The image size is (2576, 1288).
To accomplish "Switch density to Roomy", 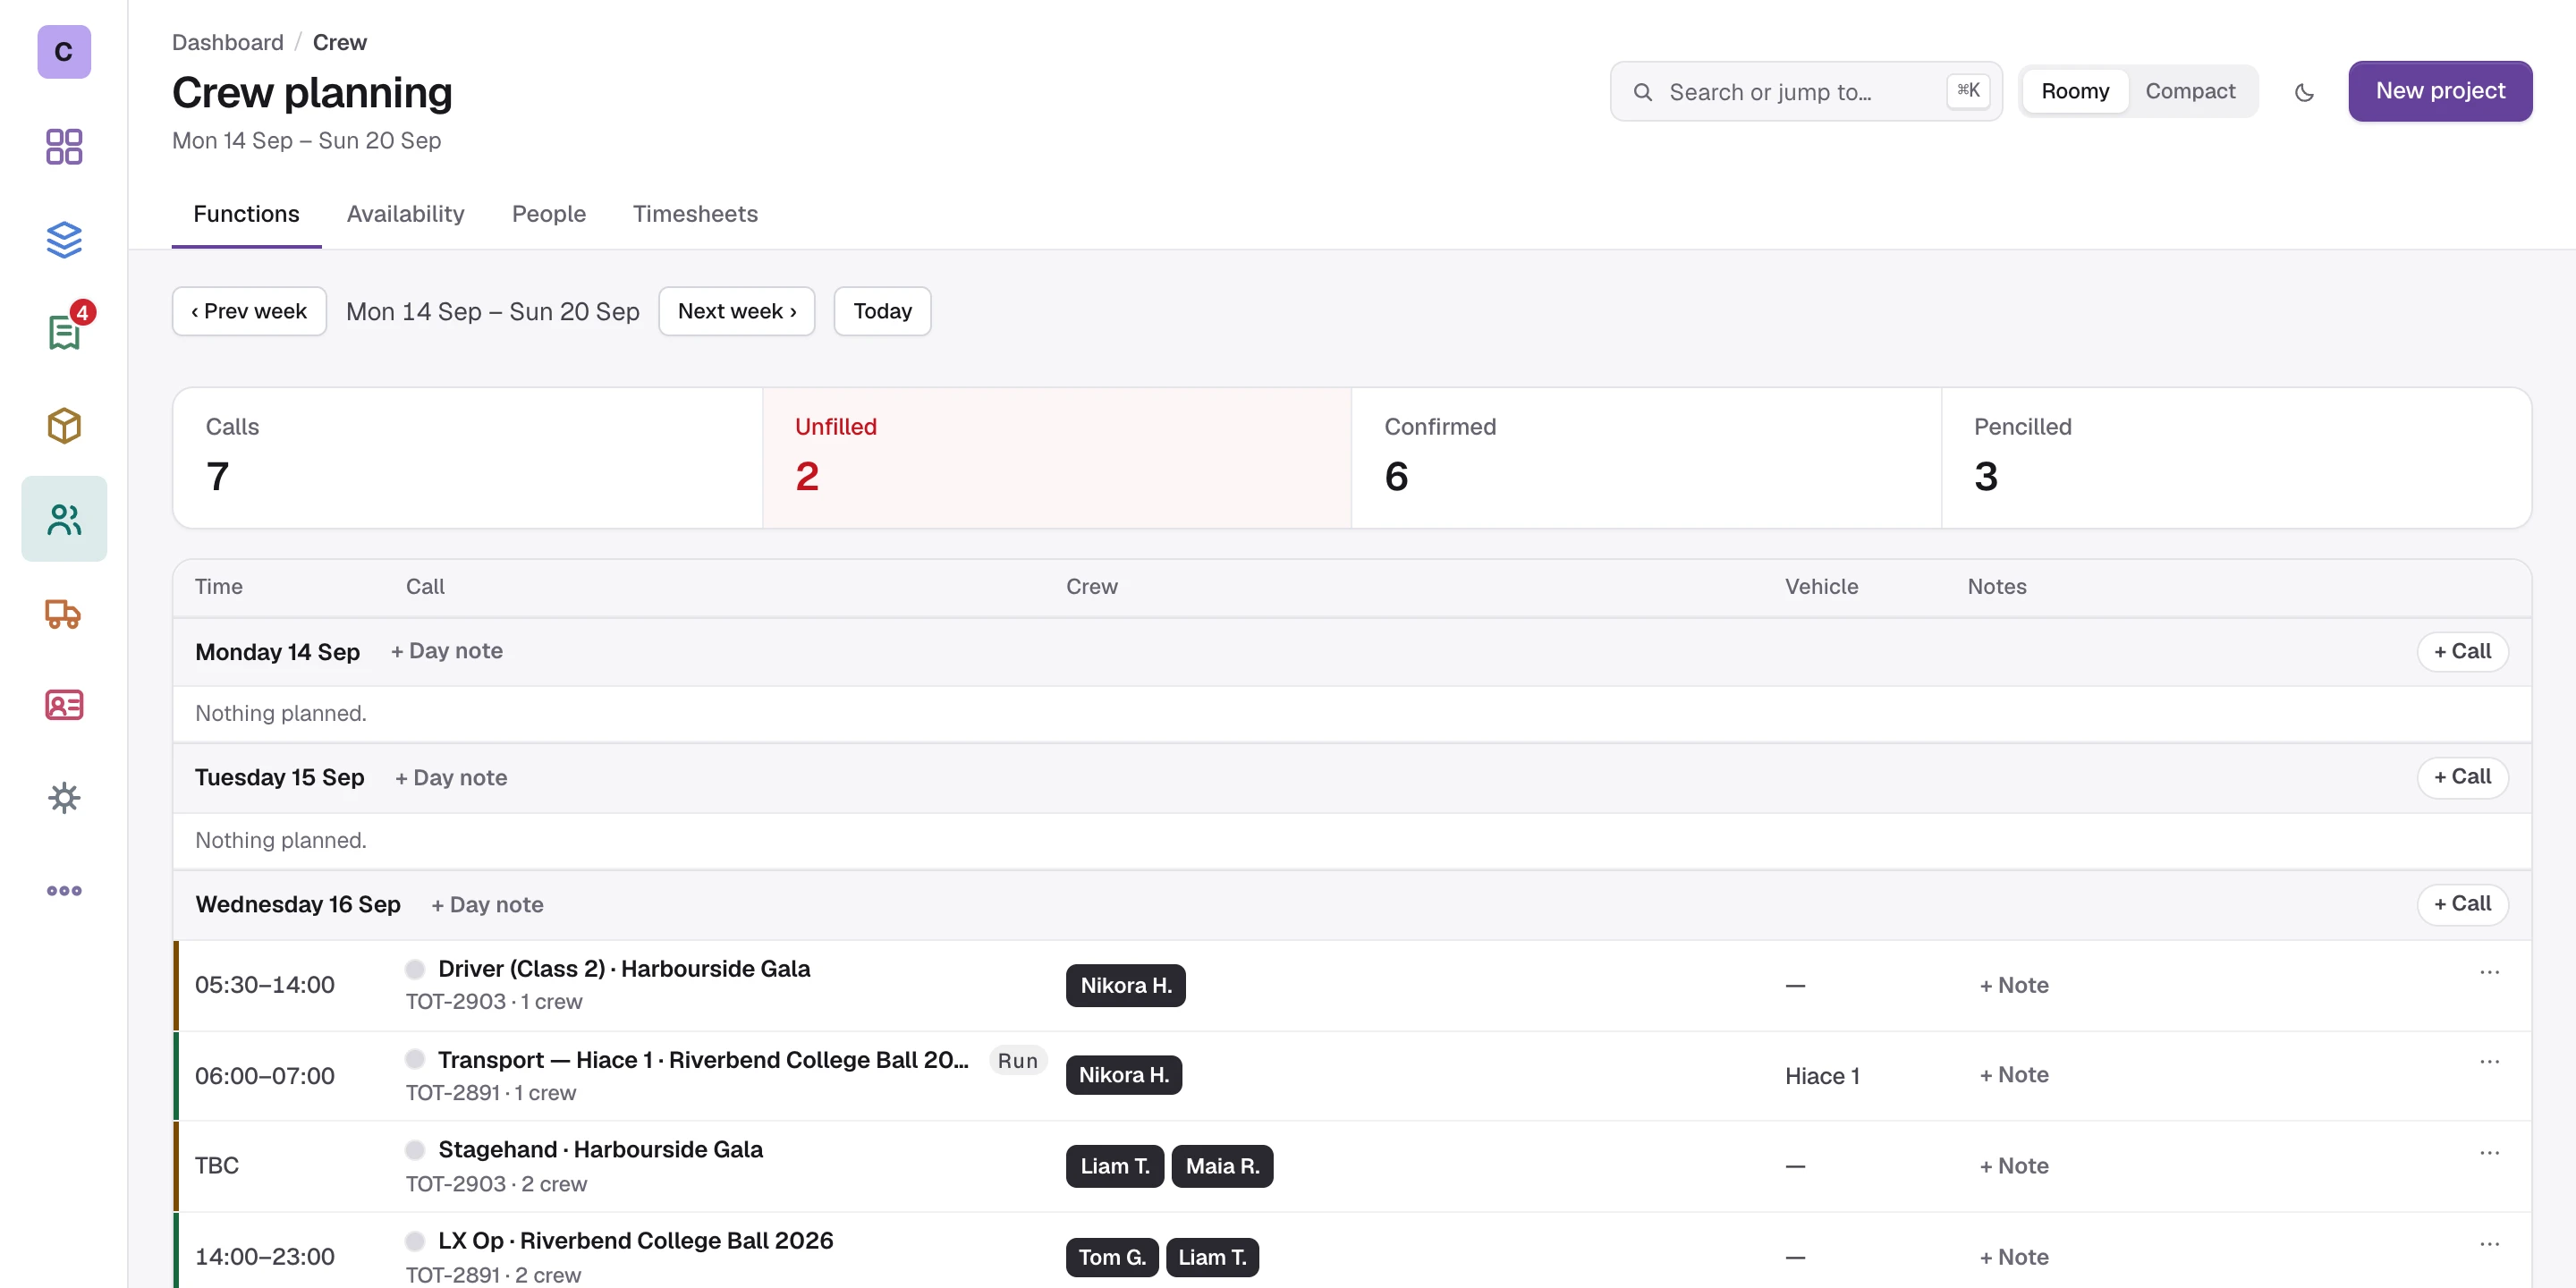I will [x=2074, y=91].
